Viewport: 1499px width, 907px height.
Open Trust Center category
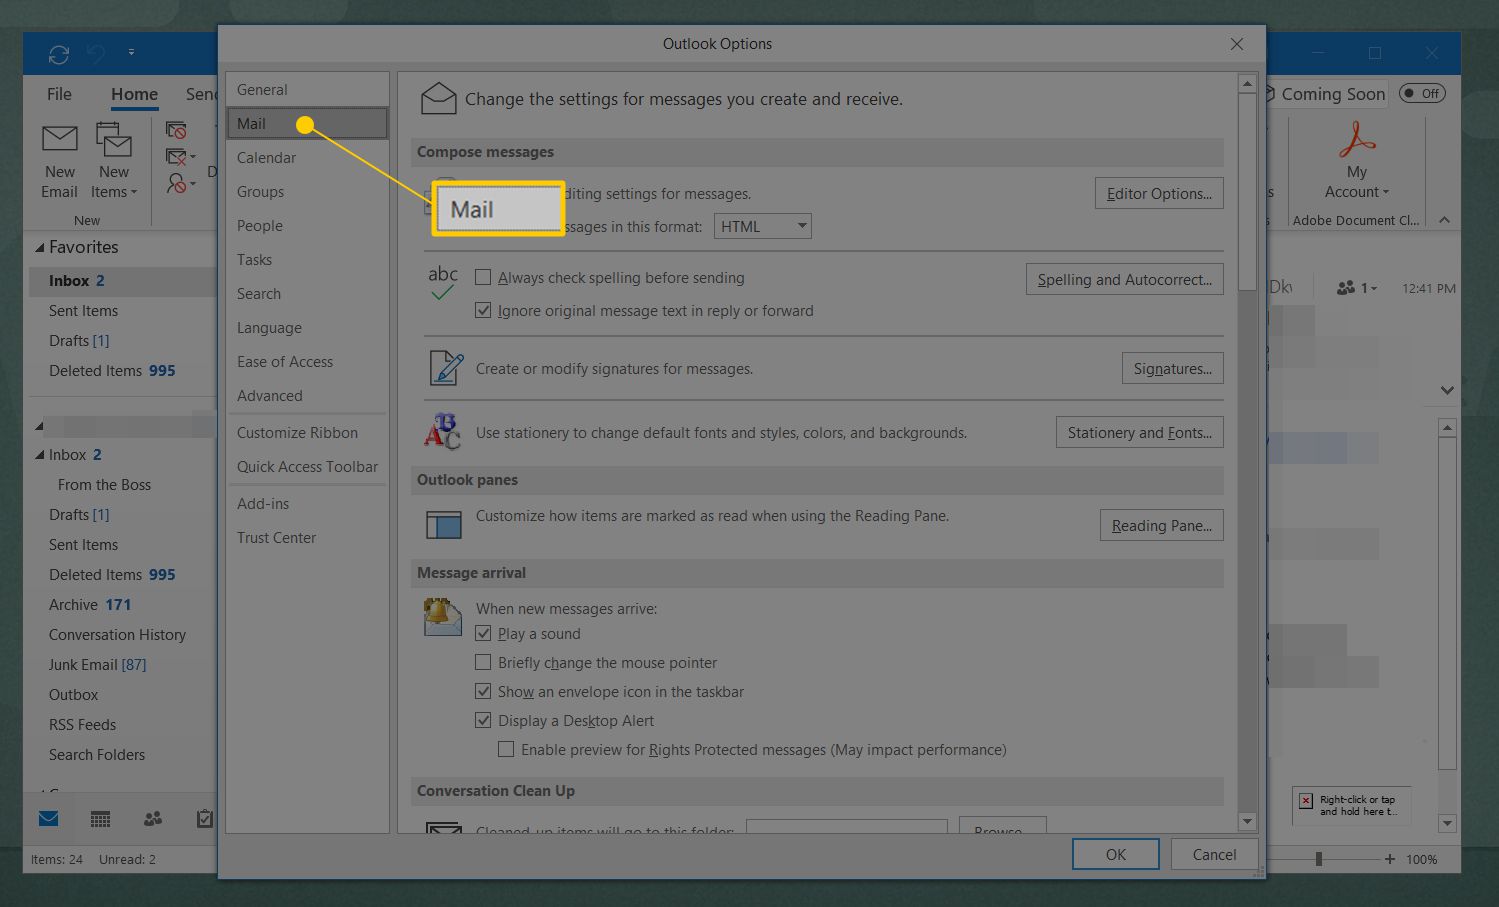pyautogui.click(x=307, y=537)
